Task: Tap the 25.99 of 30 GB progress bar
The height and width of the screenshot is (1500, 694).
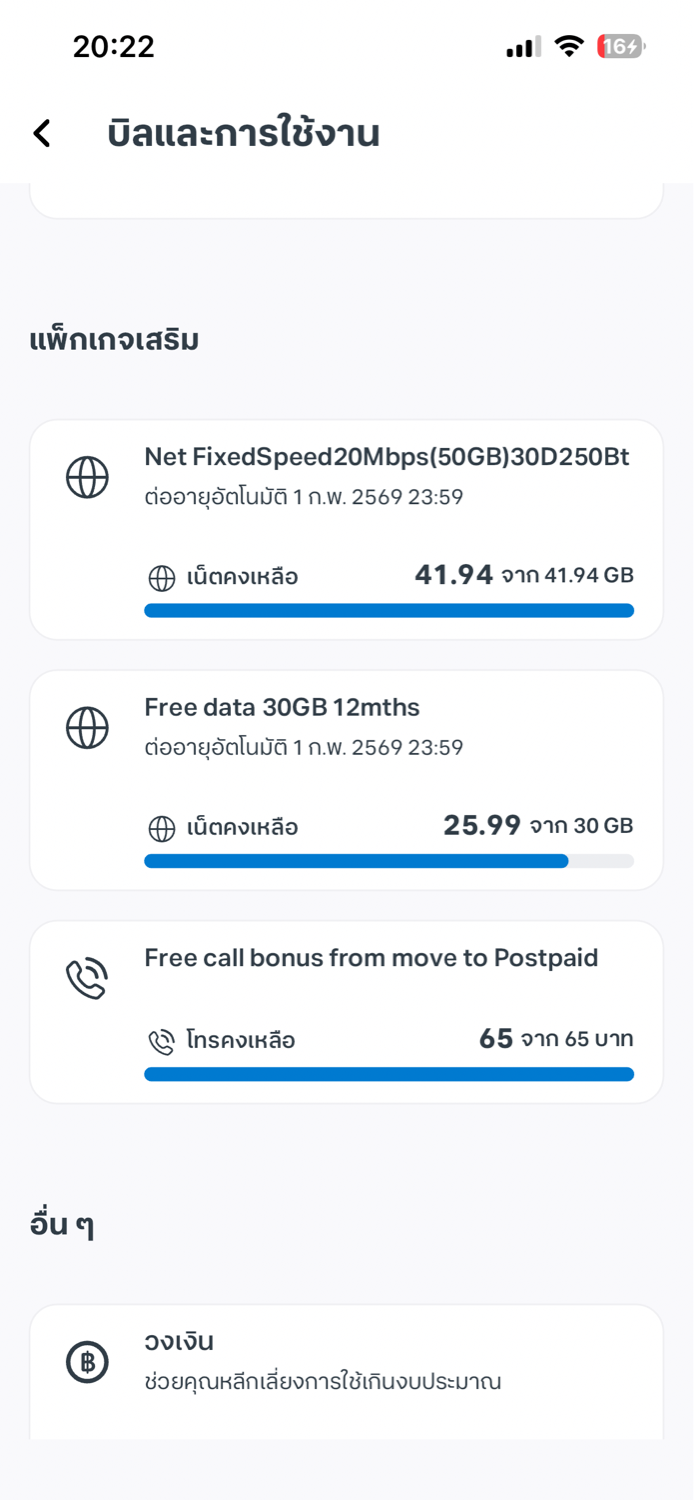Action: (x=388, y=861)
